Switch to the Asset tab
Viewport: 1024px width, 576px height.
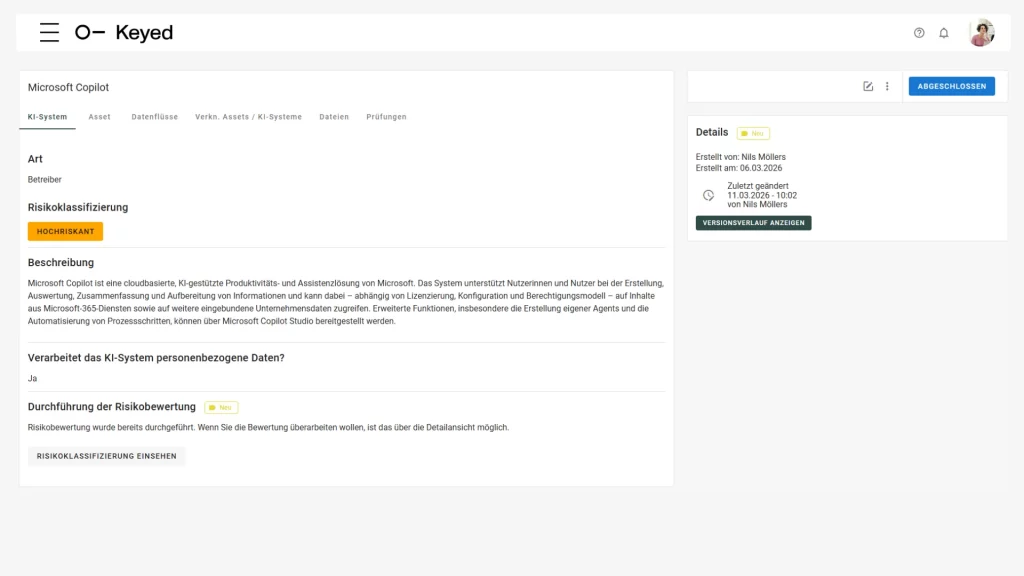click(99, 116)
